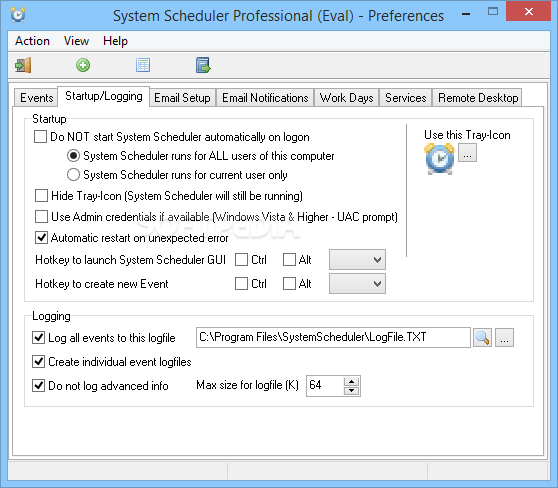Minimize the Preferences window
The width and height of the screenshot is (558, 488).
tap(466, 14)
